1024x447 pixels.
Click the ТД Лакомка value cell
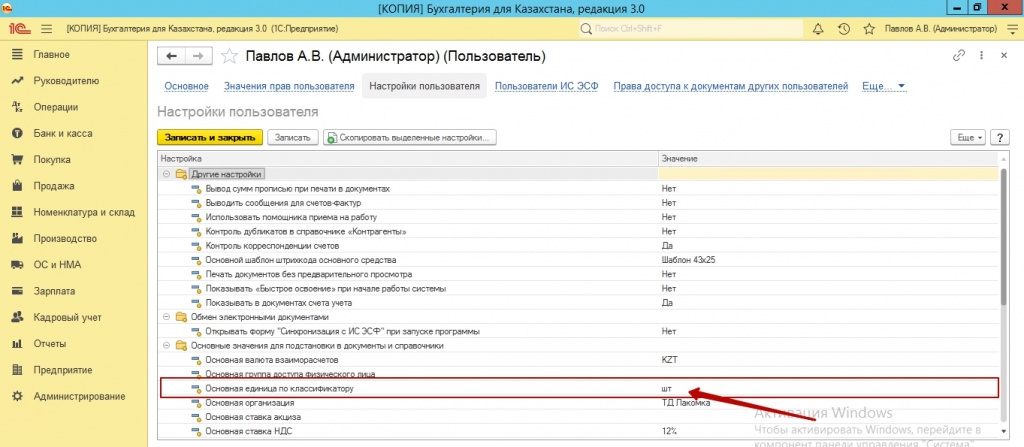pos(828,403)
